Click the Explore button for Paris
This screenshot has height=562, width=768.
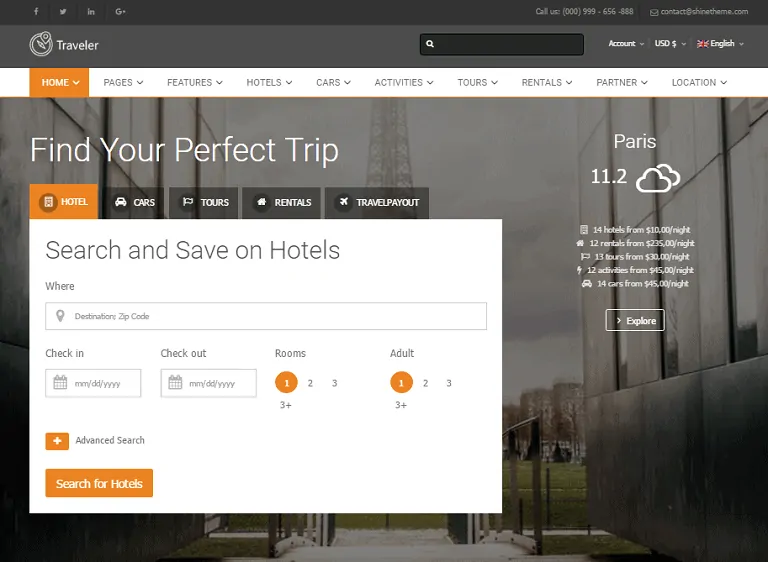(635, 320)
